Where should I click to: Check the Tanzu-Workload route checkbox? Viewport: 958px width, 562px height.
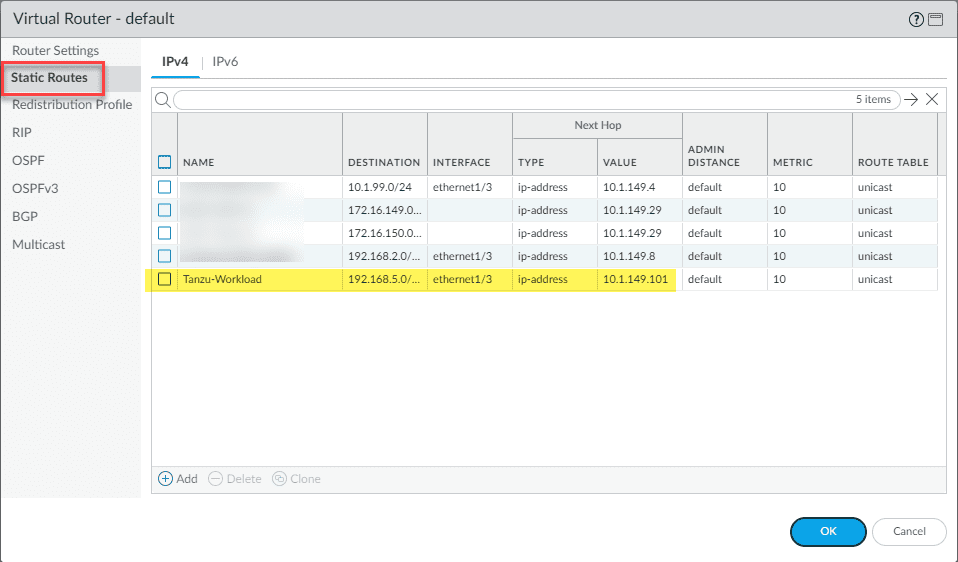pyautogui.click(x=165, y=279)
